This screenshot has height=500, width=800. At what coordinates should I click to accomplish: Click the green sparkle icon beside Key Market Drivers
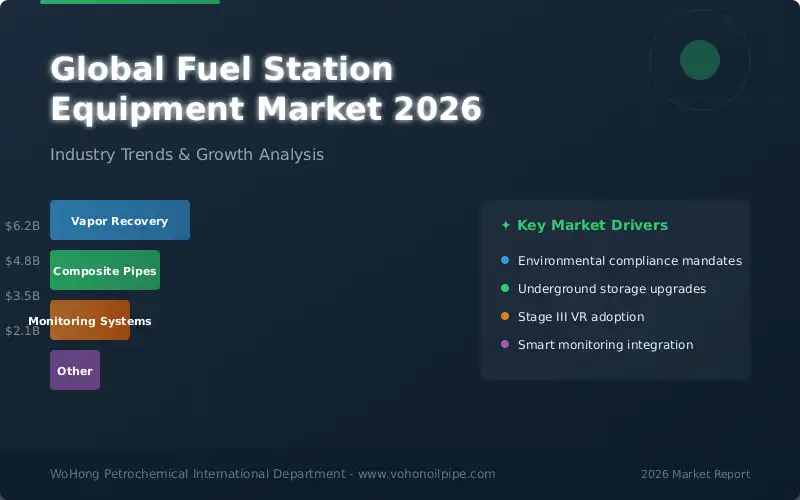506,225
